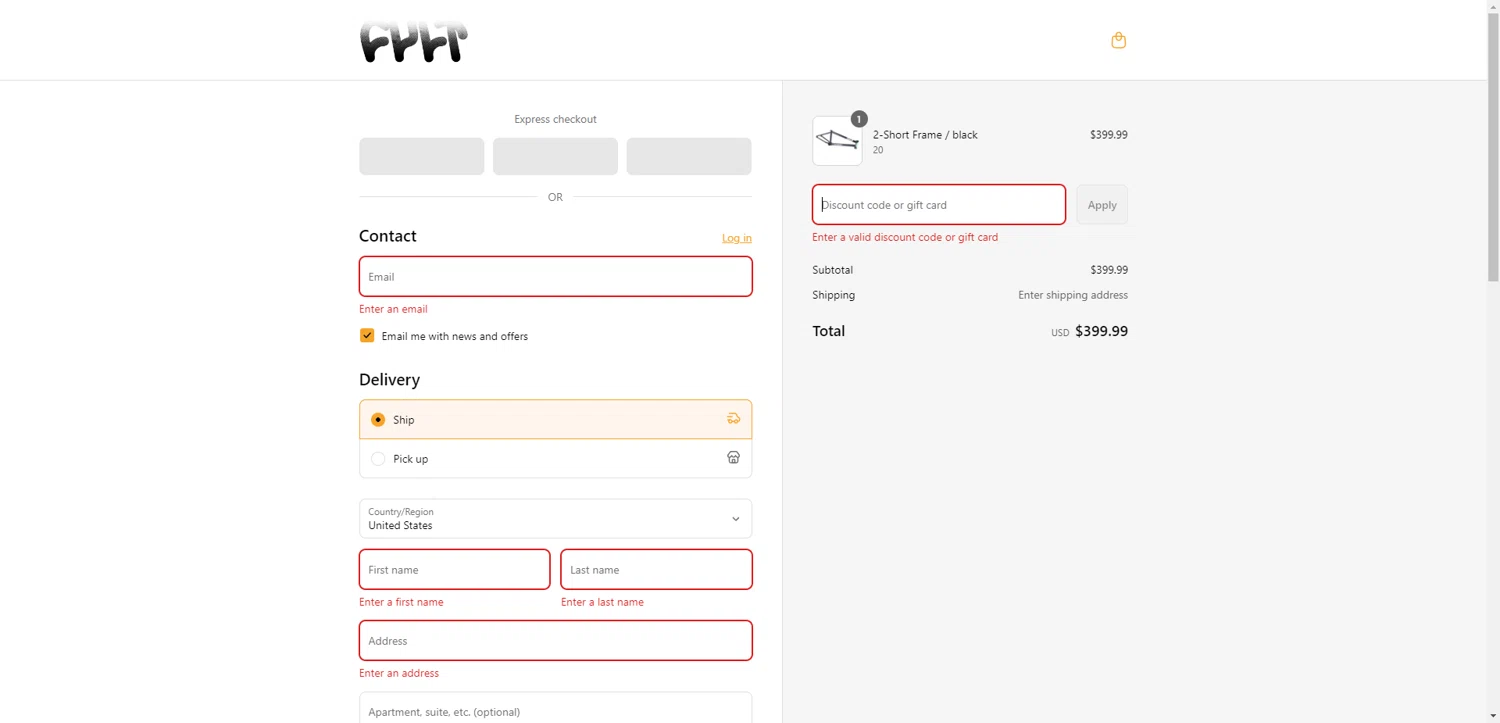Click the first express checkout button
The height and width of the screenshot is (723, 1500).
tap(422, 156)
